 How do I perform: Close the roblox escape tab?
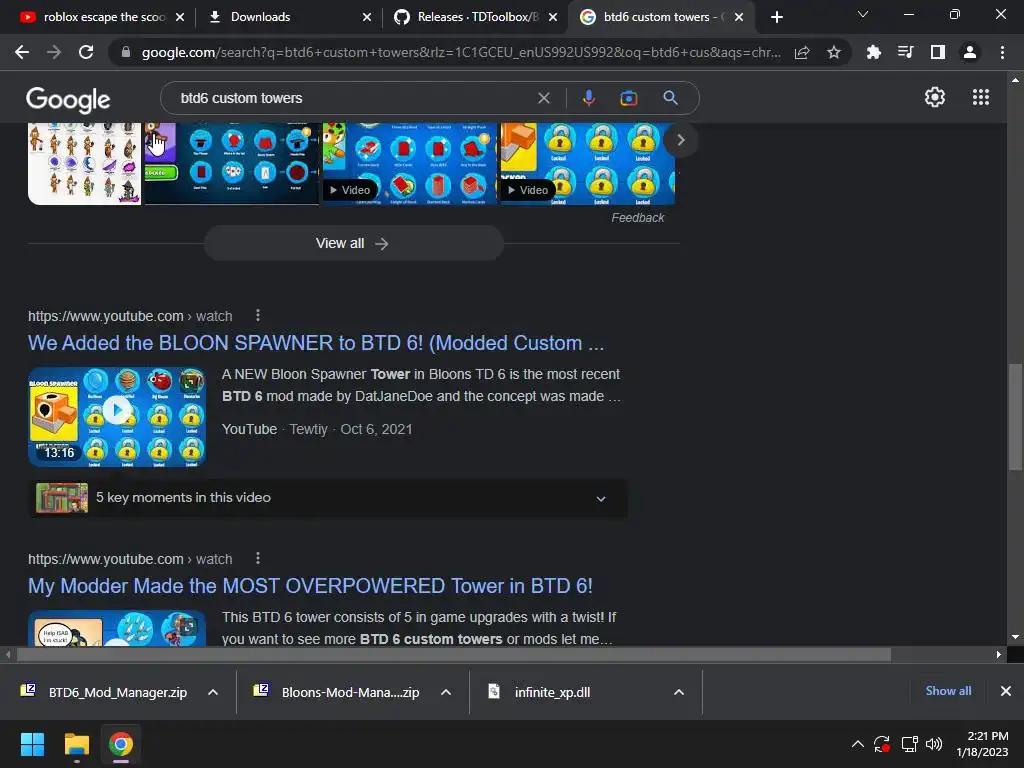[x=180, y=17]
